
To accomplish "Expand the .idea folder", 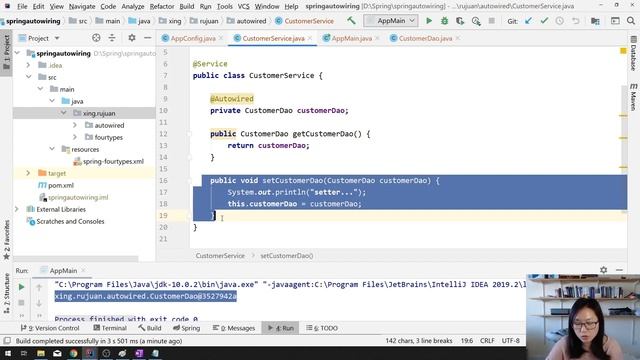I will click(29, 65).
